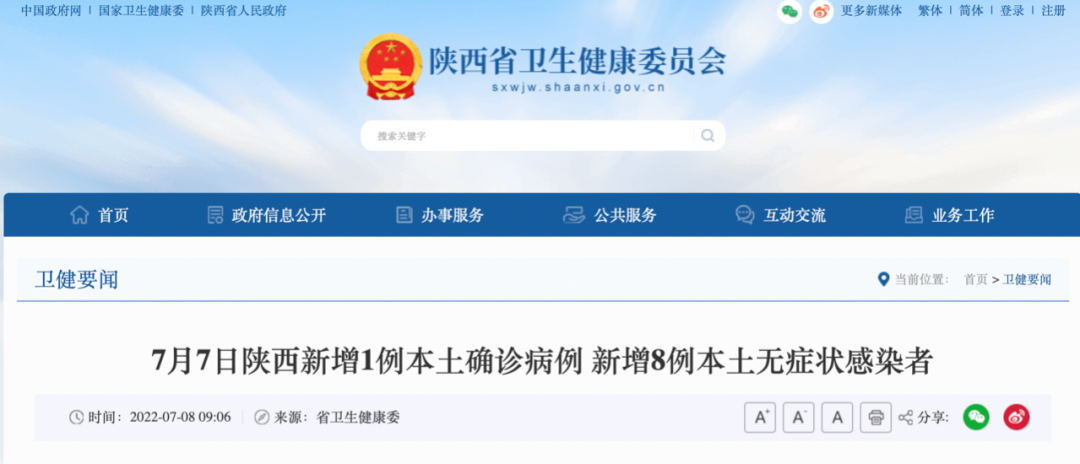The image size is (1080, 464).
Task: Open 办事服务 navigation item
Action: [439, 215]
